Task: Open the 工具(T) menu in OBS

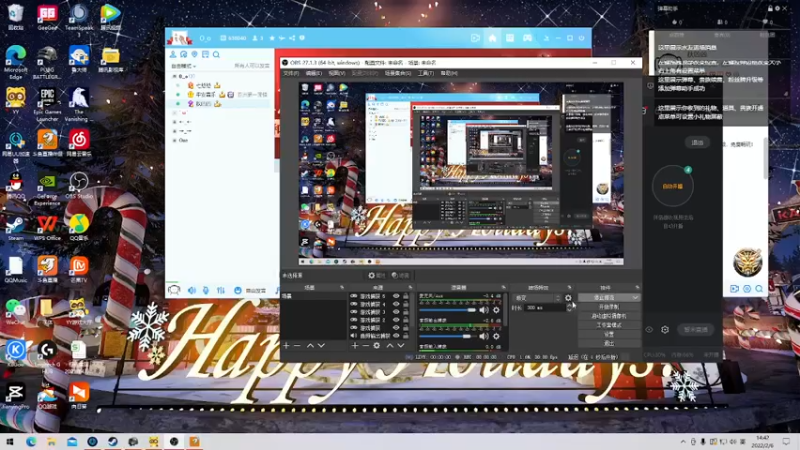Action: 426,73
